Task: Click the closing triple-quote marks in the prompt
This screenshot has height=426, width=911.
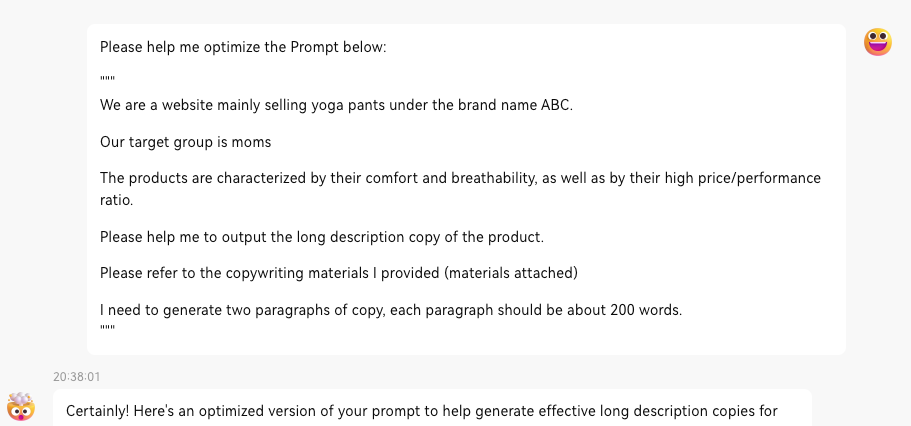Action: pyautogui.click(x=107, y=328)
